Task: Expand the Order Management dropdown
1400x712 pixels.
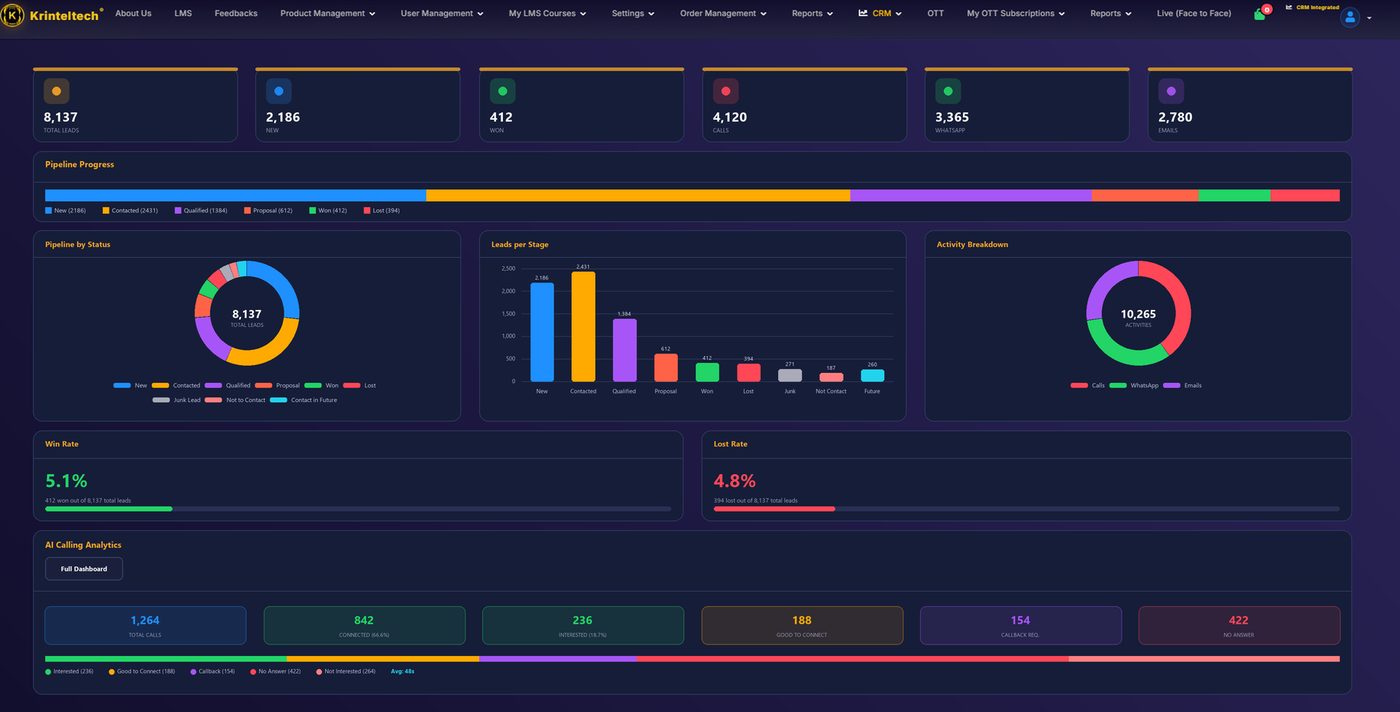Action: click(723, 14)
